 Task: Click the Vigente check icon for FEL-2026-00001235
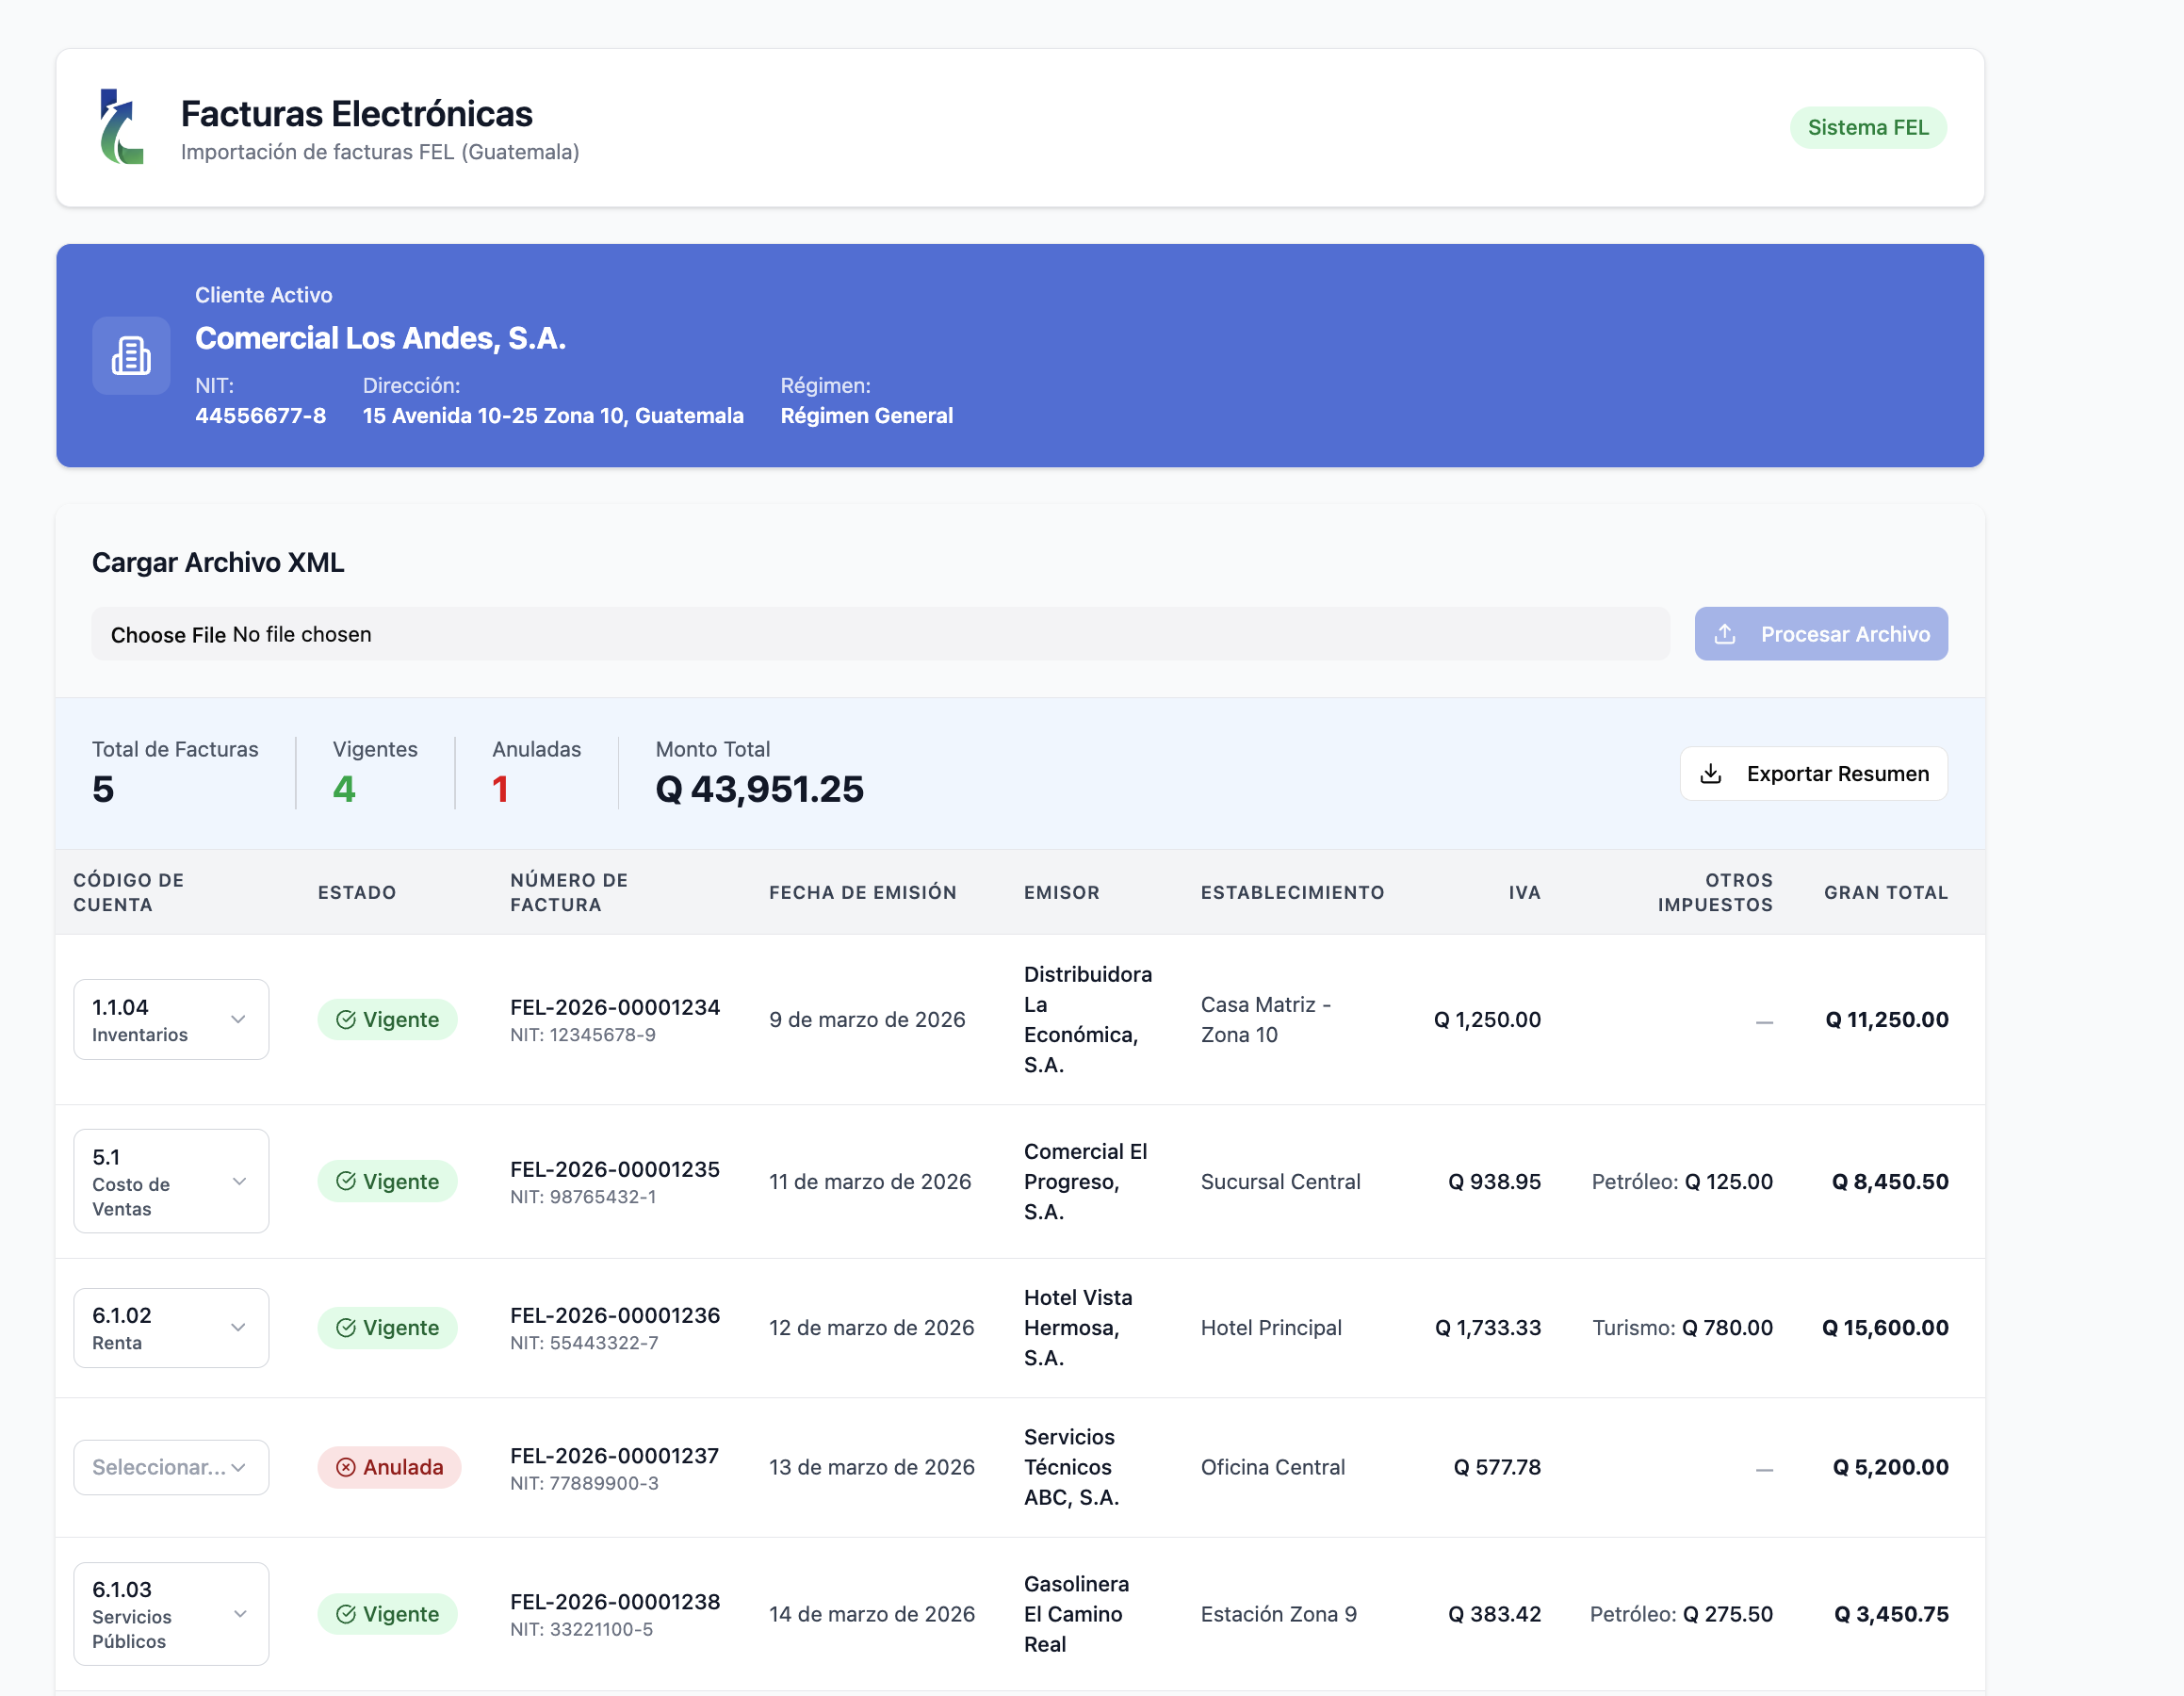pos(346,1182)
